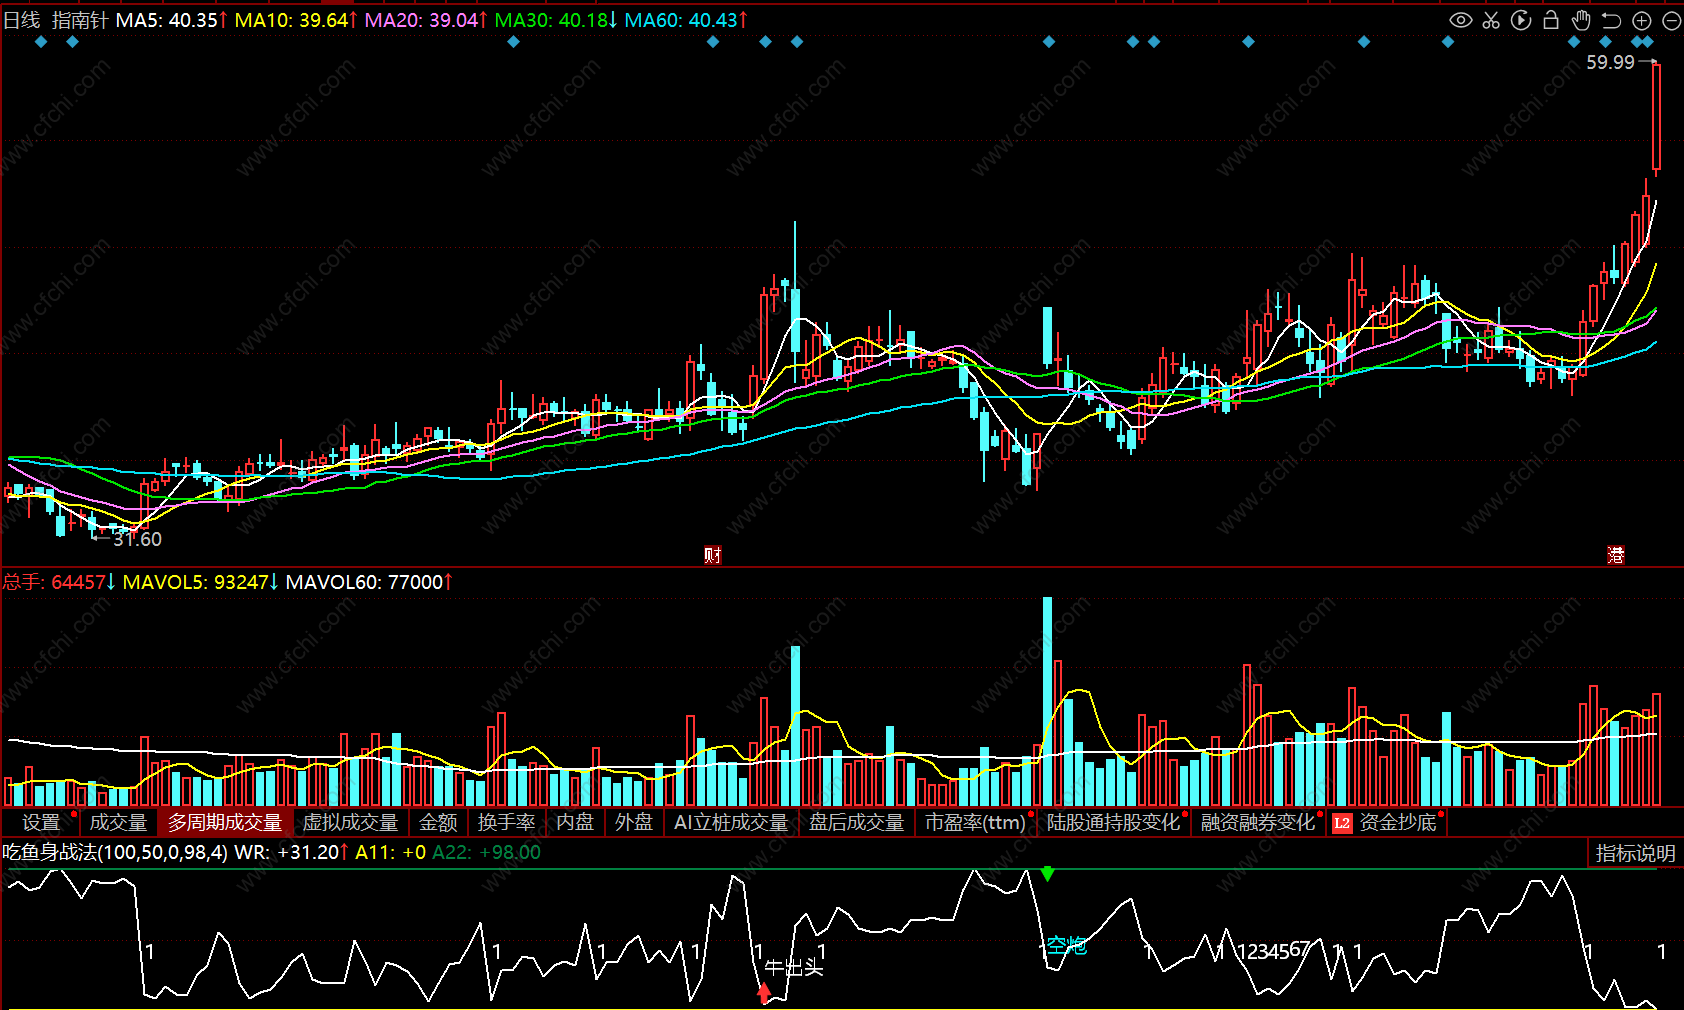Viewport: 1684px width, 1010px height.
Task: Zoom in with the plus circle icon
Action: pyautogui.click(x=1642, y=20)
